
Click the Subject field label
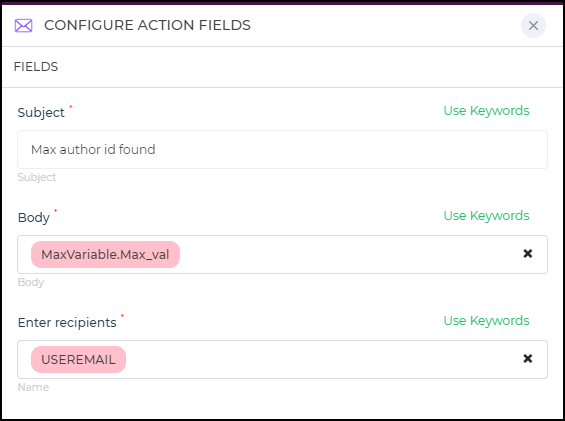pyautogui.click(x=41, y=112)
